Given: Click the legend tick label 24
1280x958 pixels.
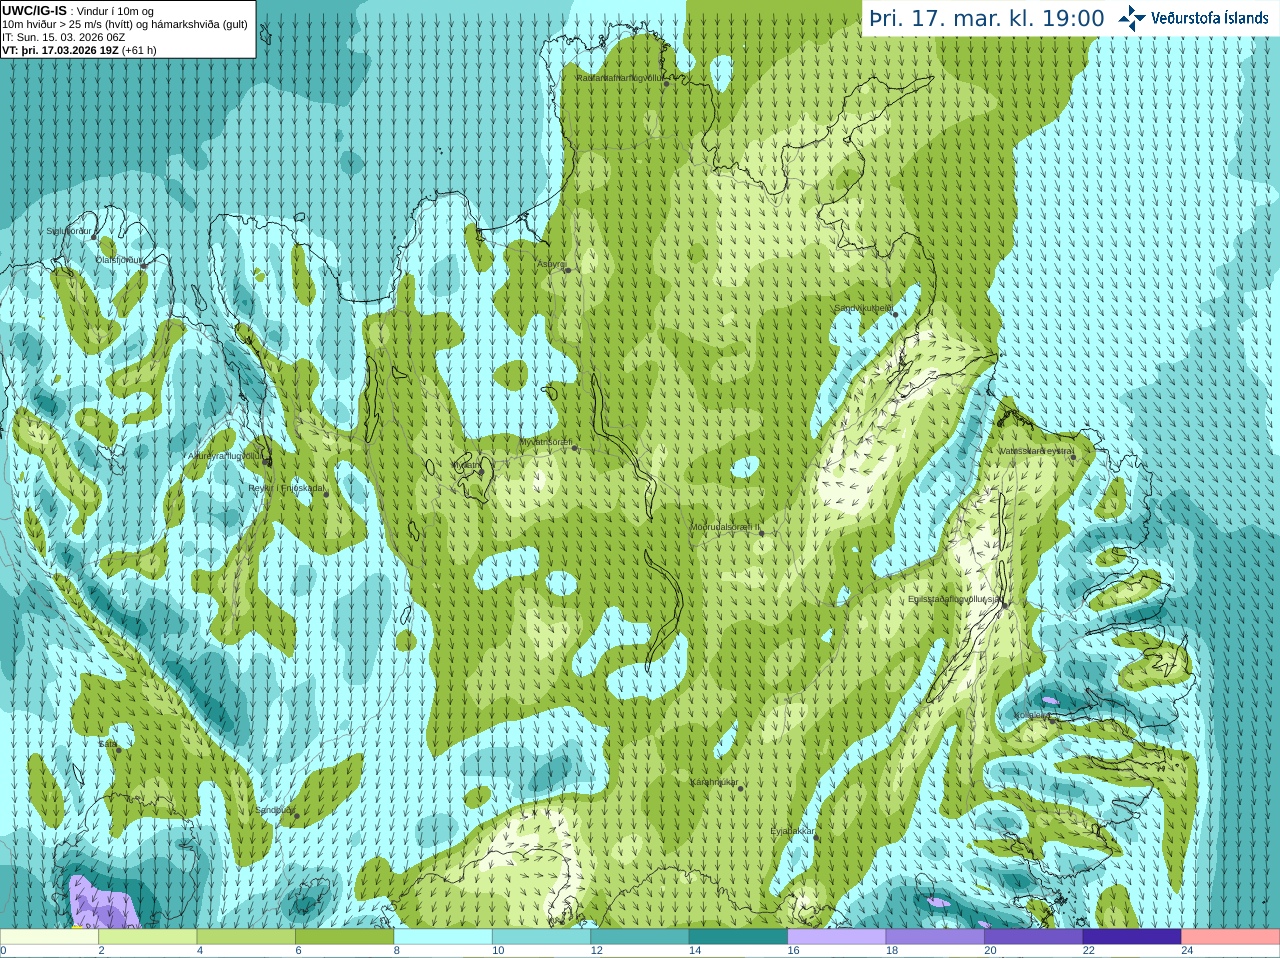Looking at the screenshot, I should (x=1187, y=951).
